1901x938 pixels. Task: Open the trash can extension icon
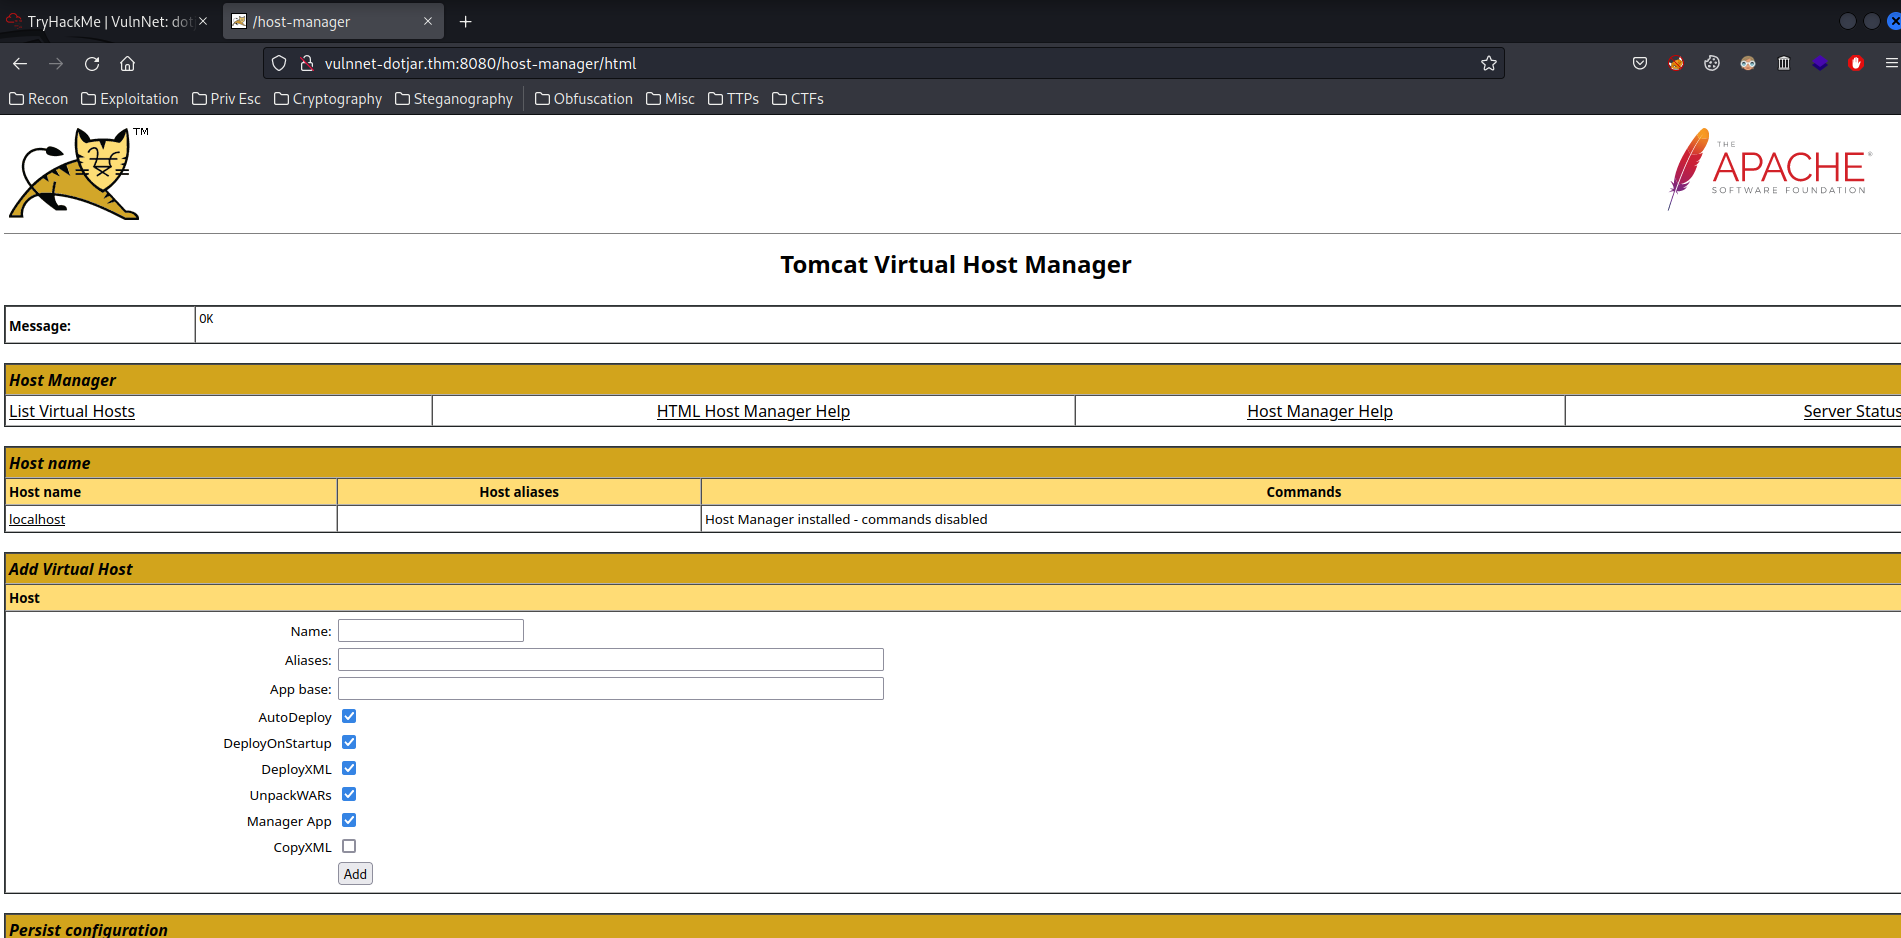click(1784, 64)
